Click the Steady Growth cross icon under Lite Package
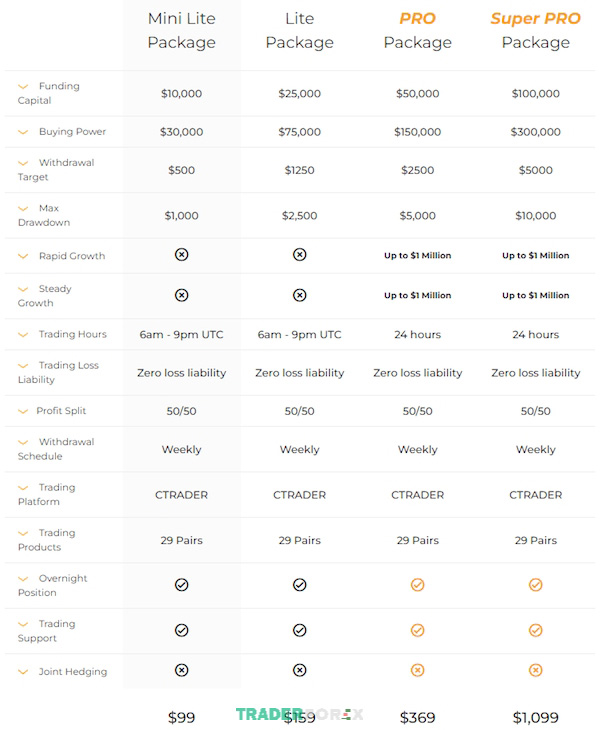The image size is (600, 730). coord(300,295)
